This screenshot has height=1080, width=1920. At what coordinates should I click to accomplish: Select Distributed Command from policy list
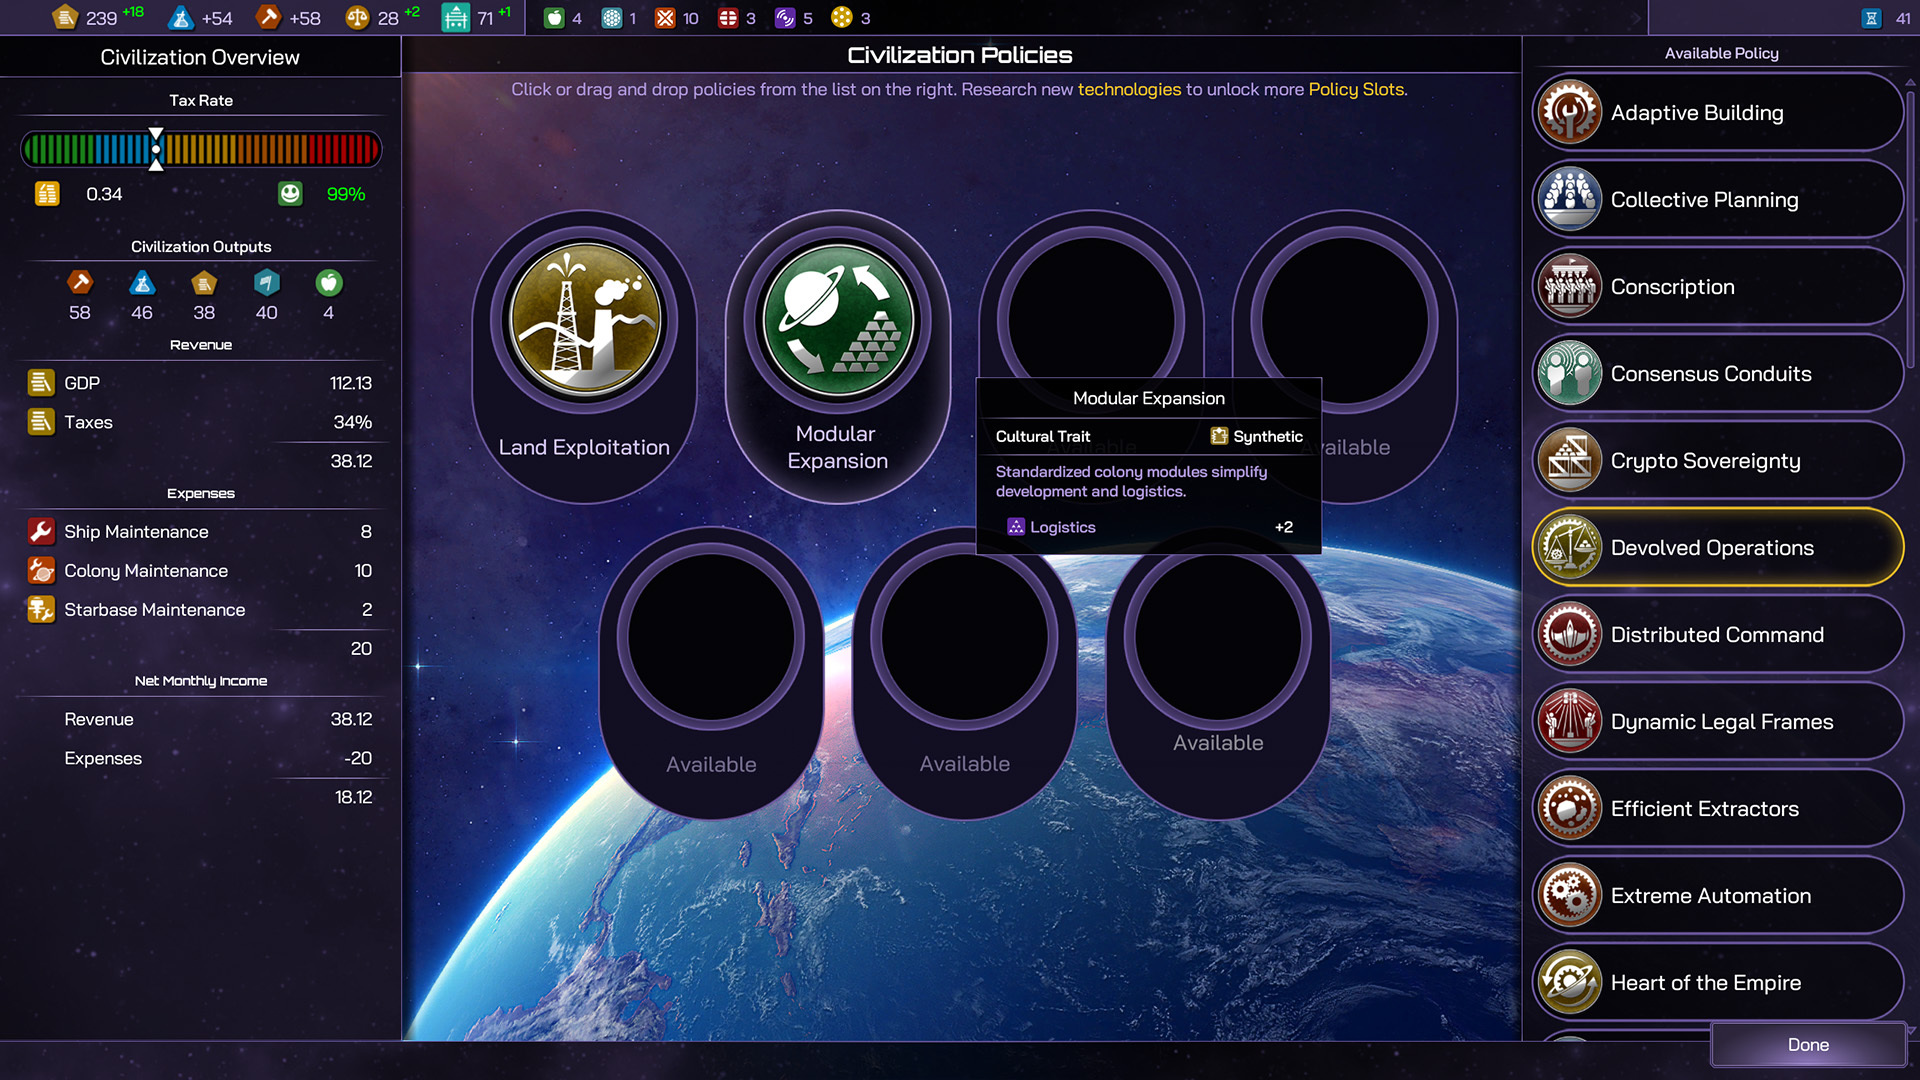coord(1716,634)
